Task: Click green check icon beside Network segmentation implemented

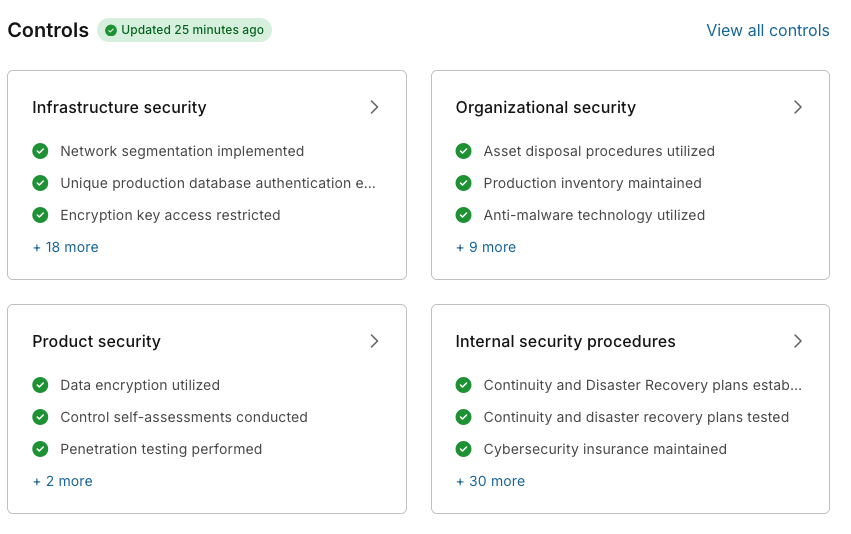Action: 40,151
